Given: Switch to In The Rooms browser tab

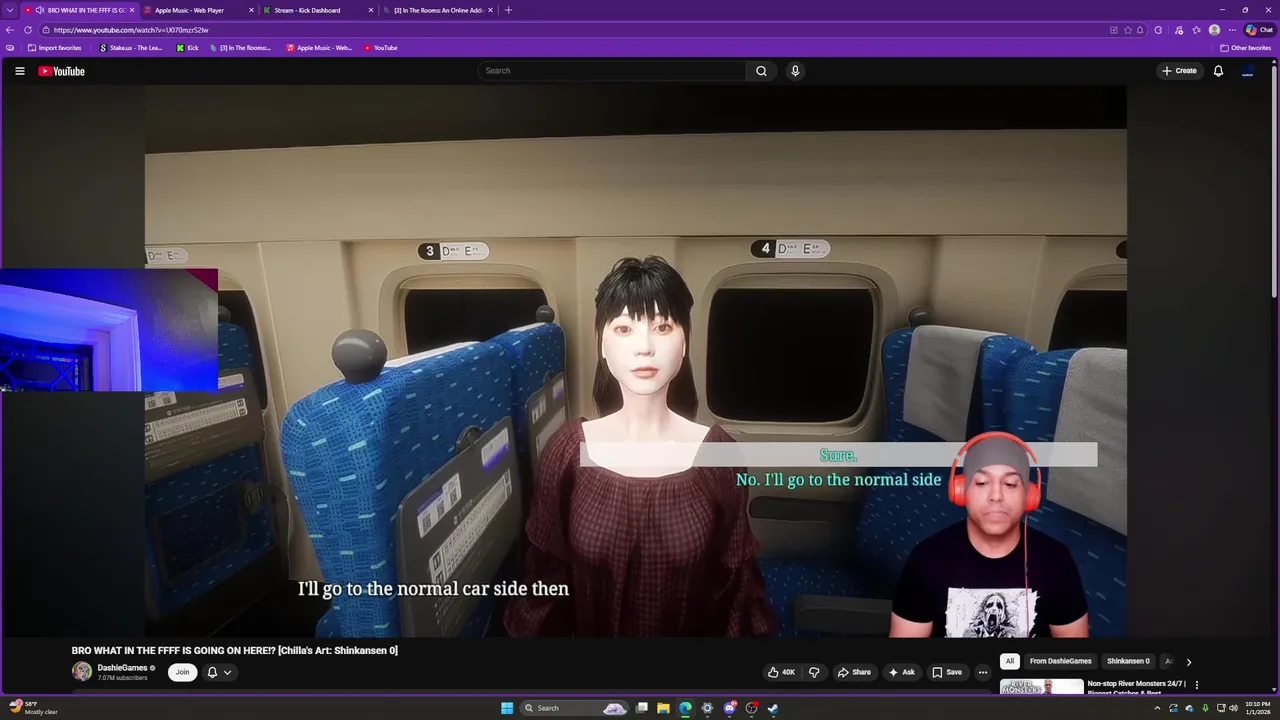Looking at the screenshot, I should [437, 10].
